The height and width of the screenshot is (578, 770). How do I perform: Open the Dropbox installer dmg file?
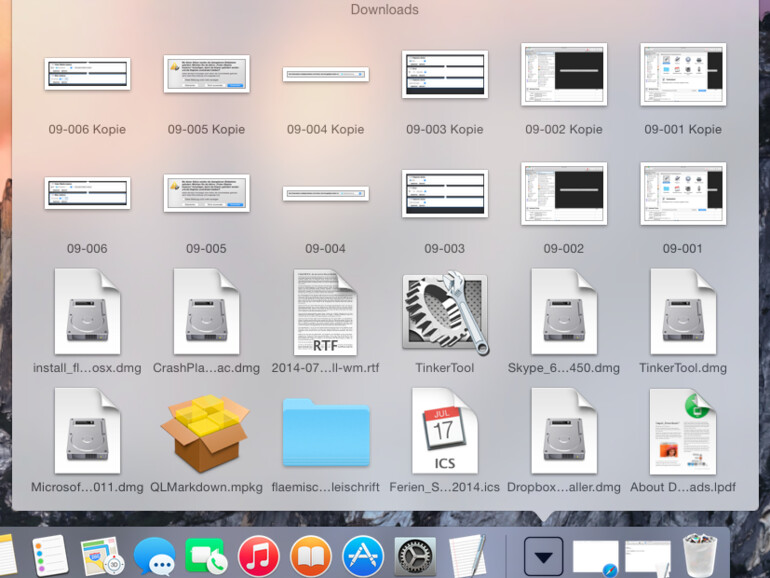(x=564, y=432)
